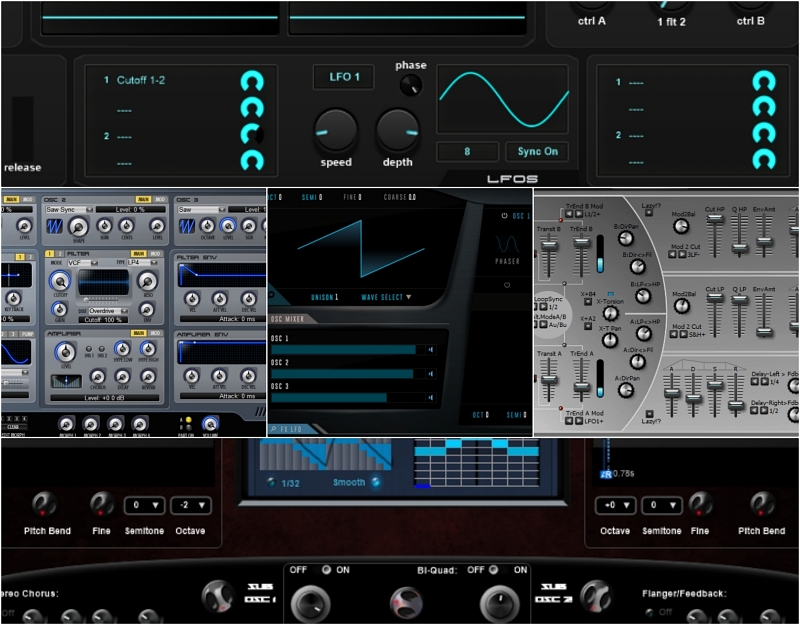This screenshot has width=800, height=625.
Task: Click the LFO step value field showing 8
Action: click(467, 151)
